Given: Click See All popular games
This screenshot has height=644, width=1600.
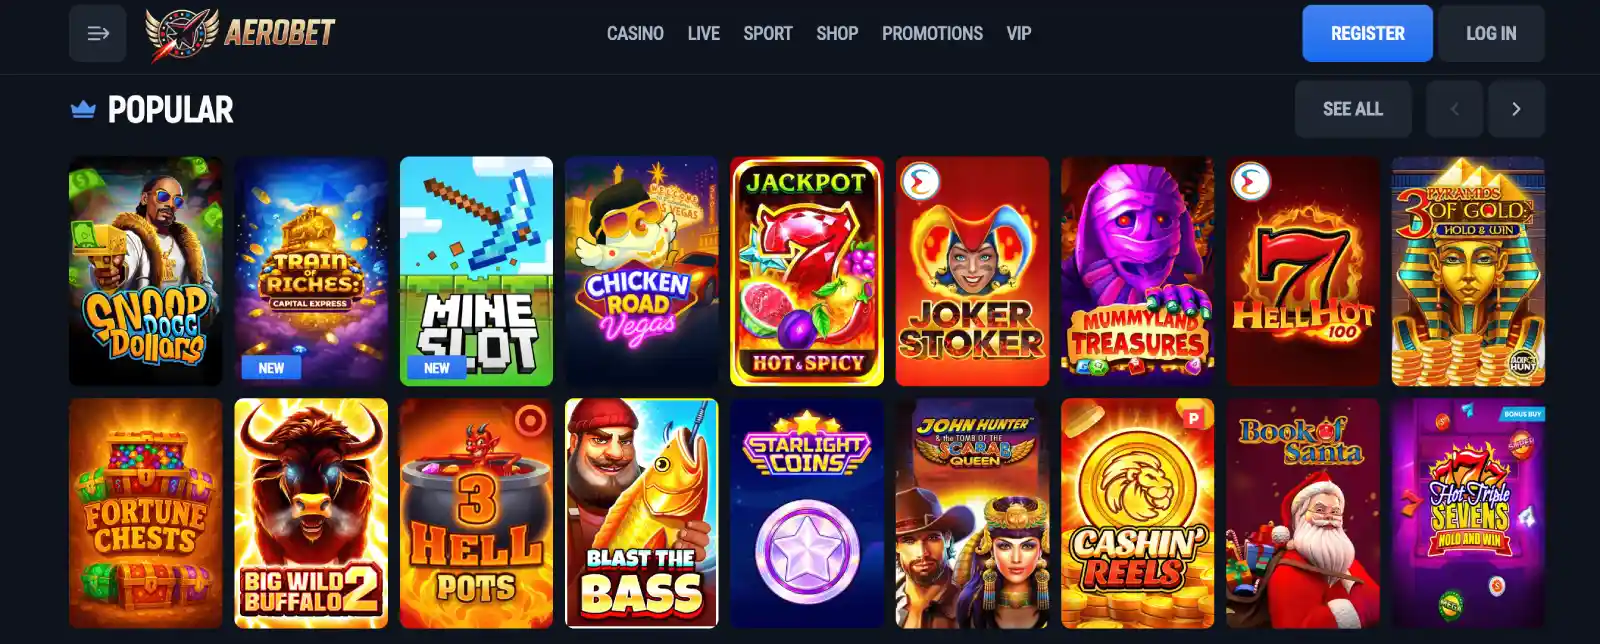Looking at the screenshot, I should tap(1353, 109).
